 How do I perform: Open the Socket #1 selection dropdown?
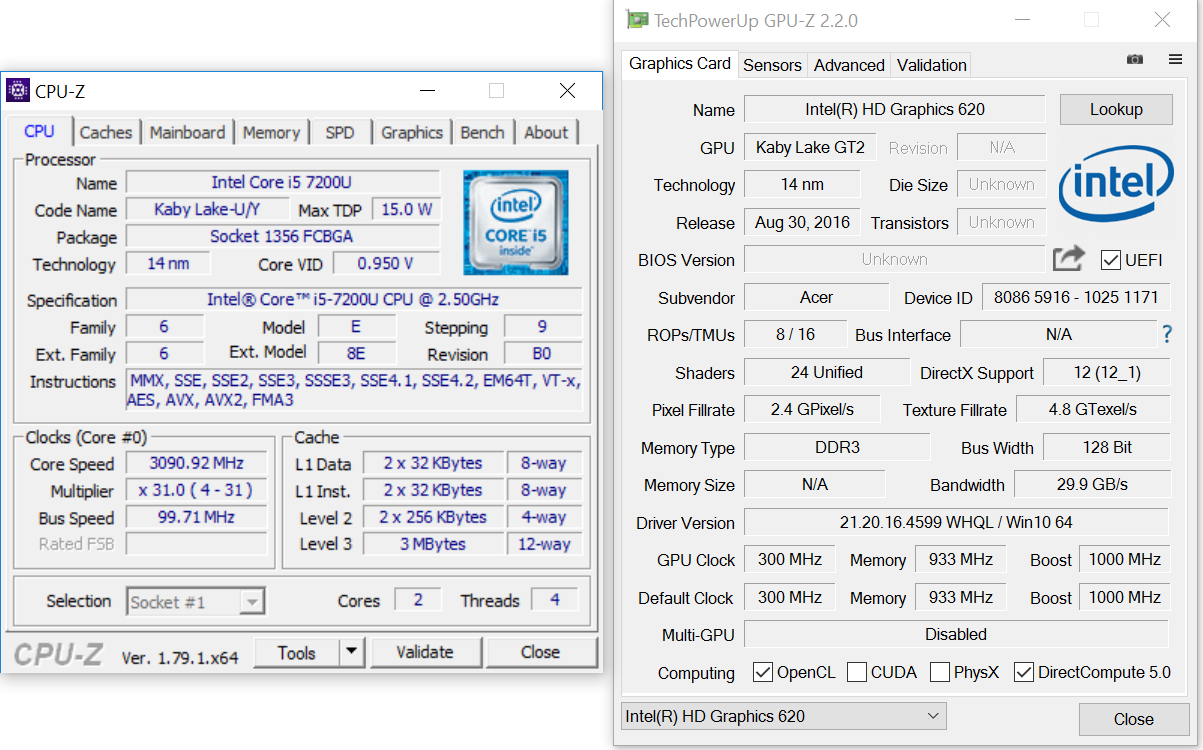point(196,602)
